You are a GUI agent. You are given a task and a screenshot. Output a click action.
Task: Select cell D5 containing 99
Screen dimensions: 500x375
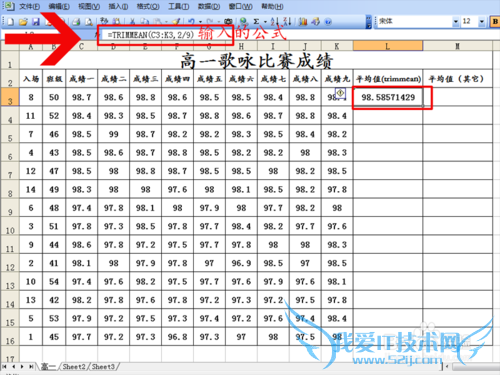click(x=114, y=134)
